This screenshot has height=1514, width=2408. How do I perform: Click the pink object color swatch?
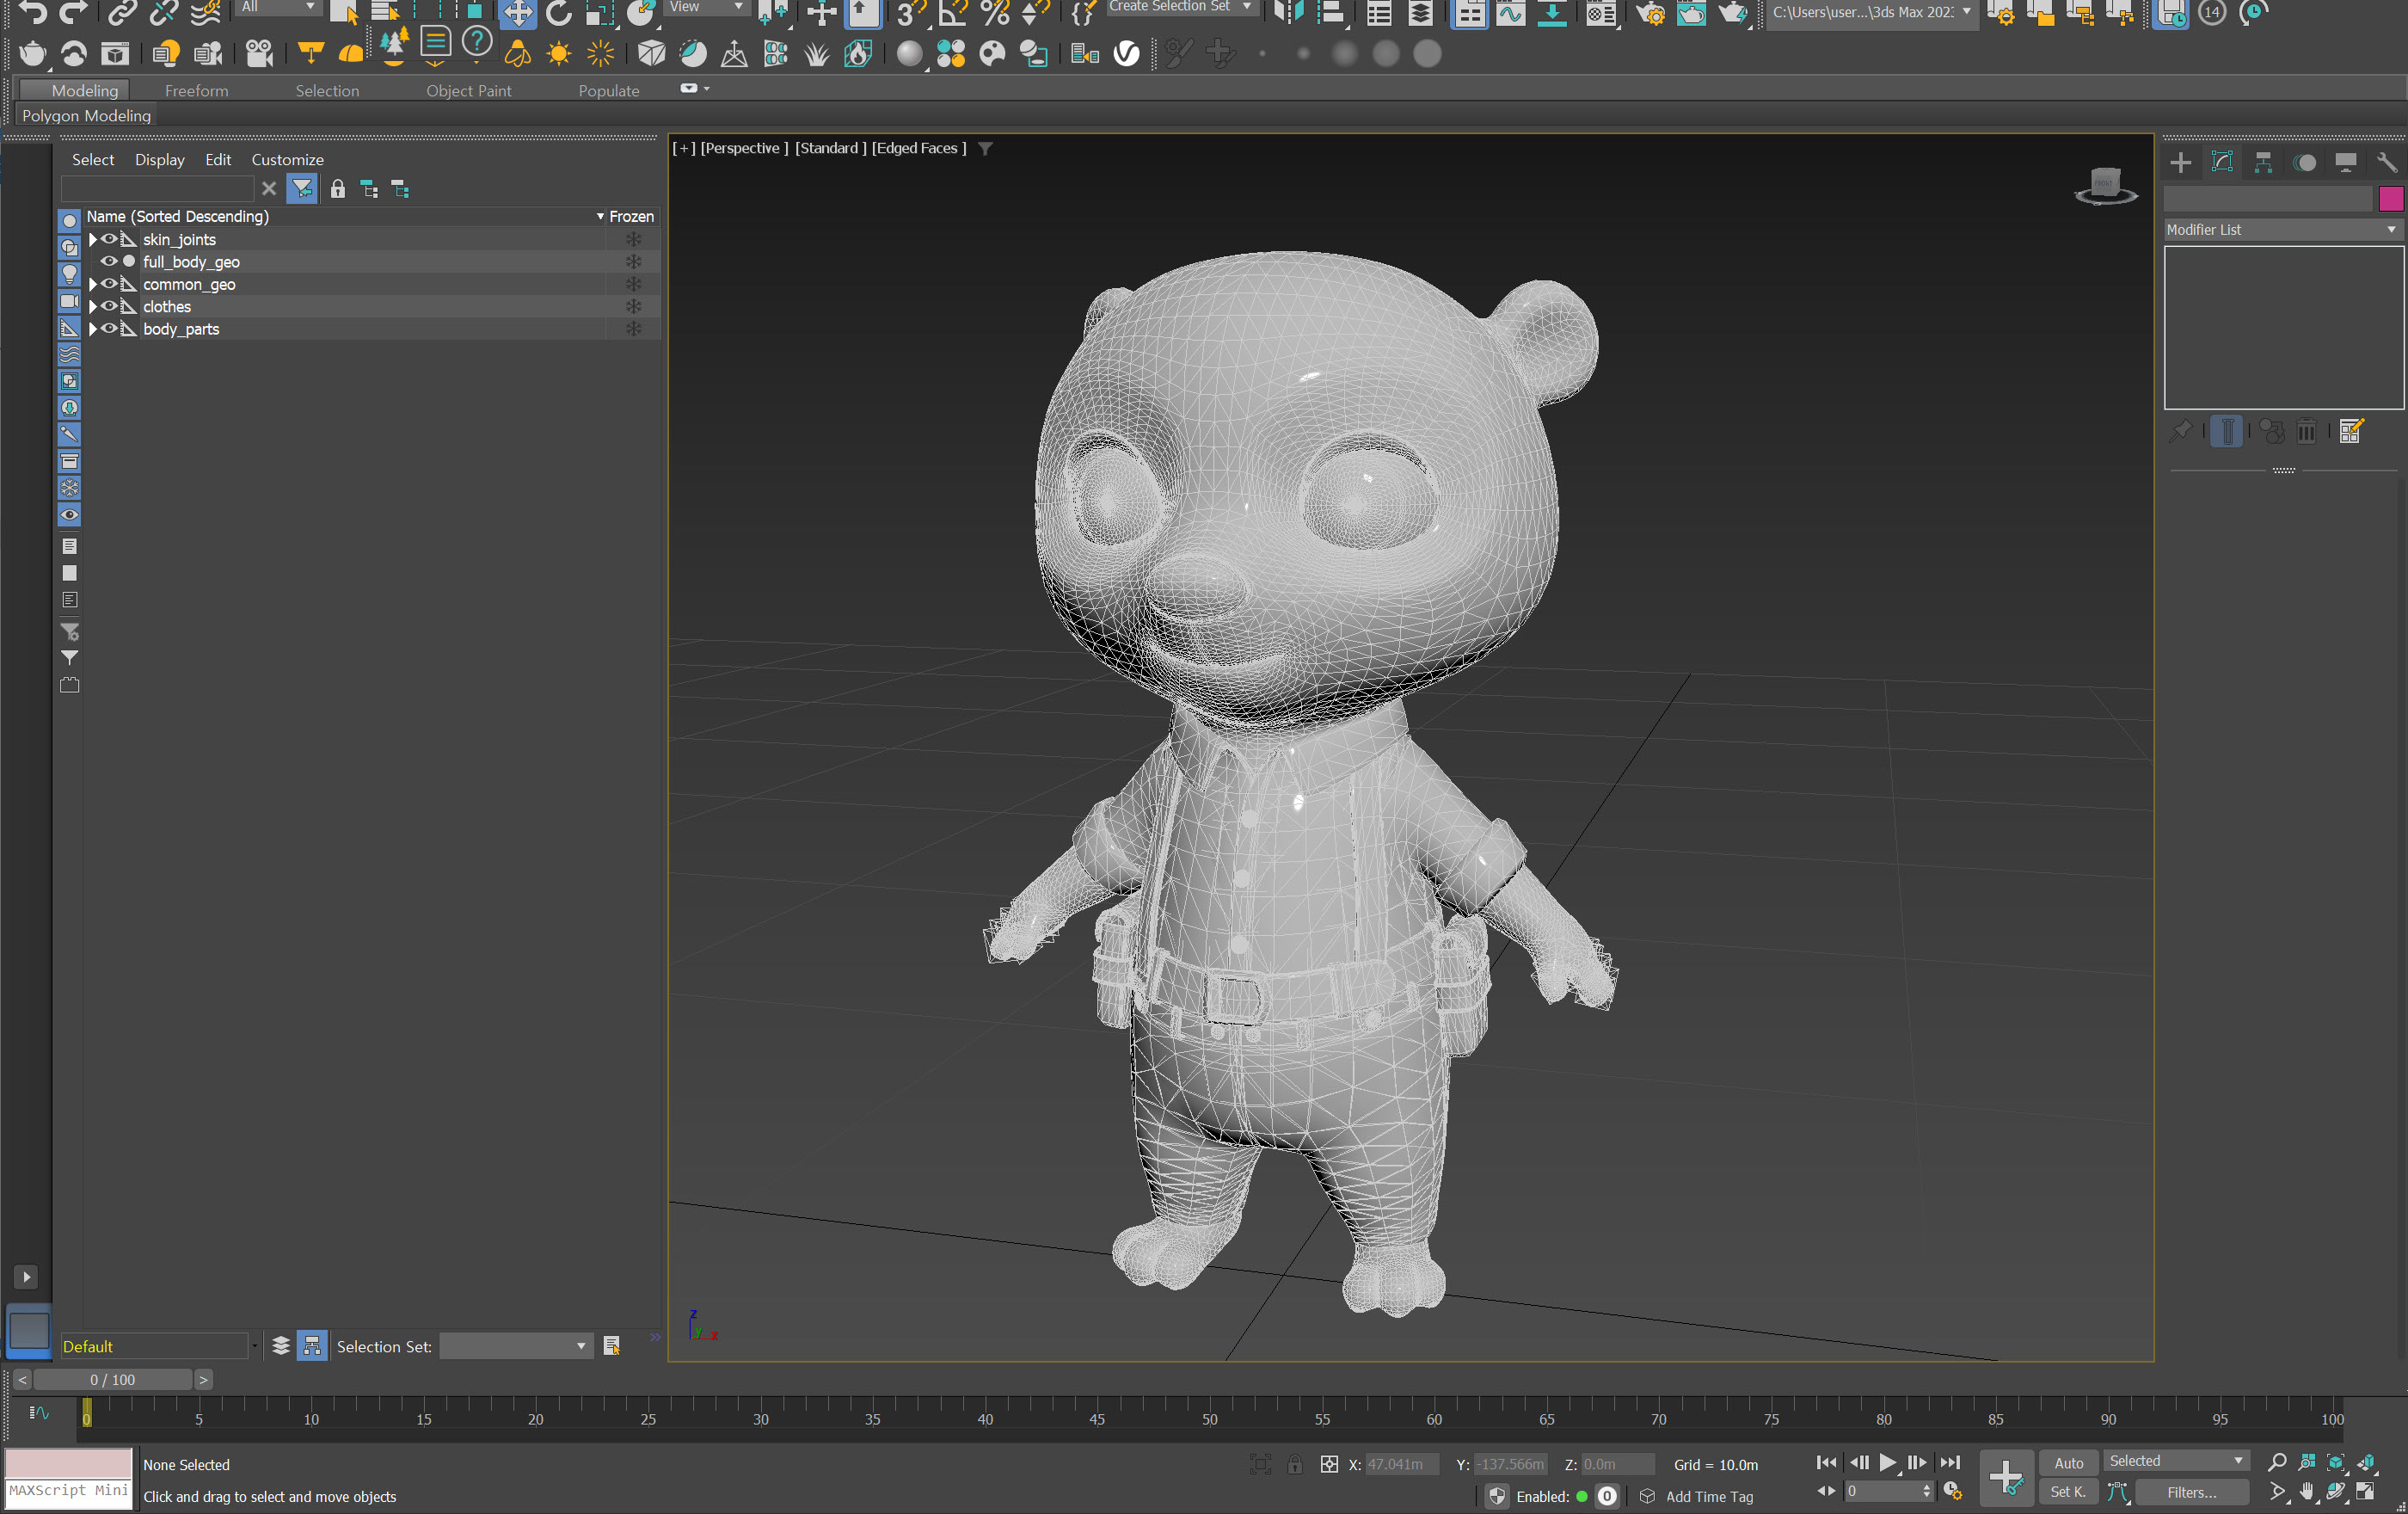tap(2390, 198)
